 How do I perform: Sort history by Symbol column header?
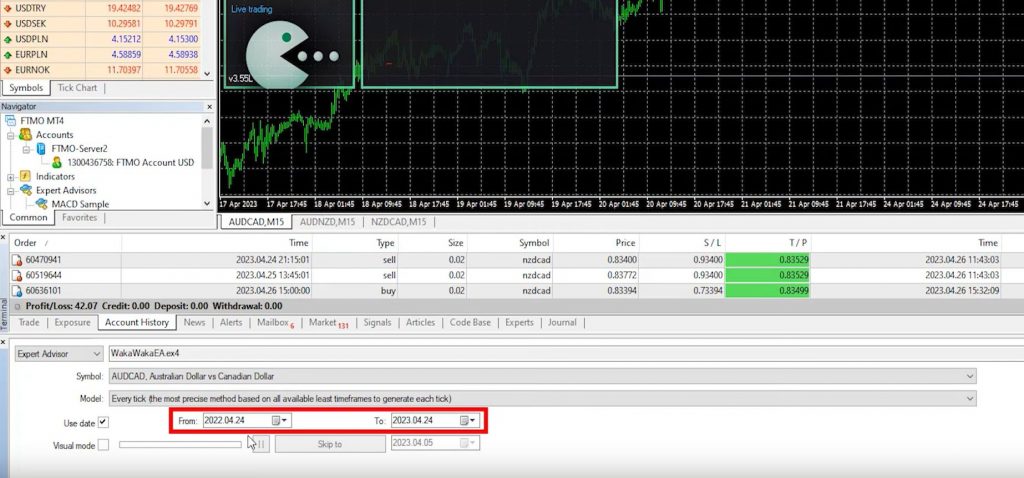click(x=510, y=243)
